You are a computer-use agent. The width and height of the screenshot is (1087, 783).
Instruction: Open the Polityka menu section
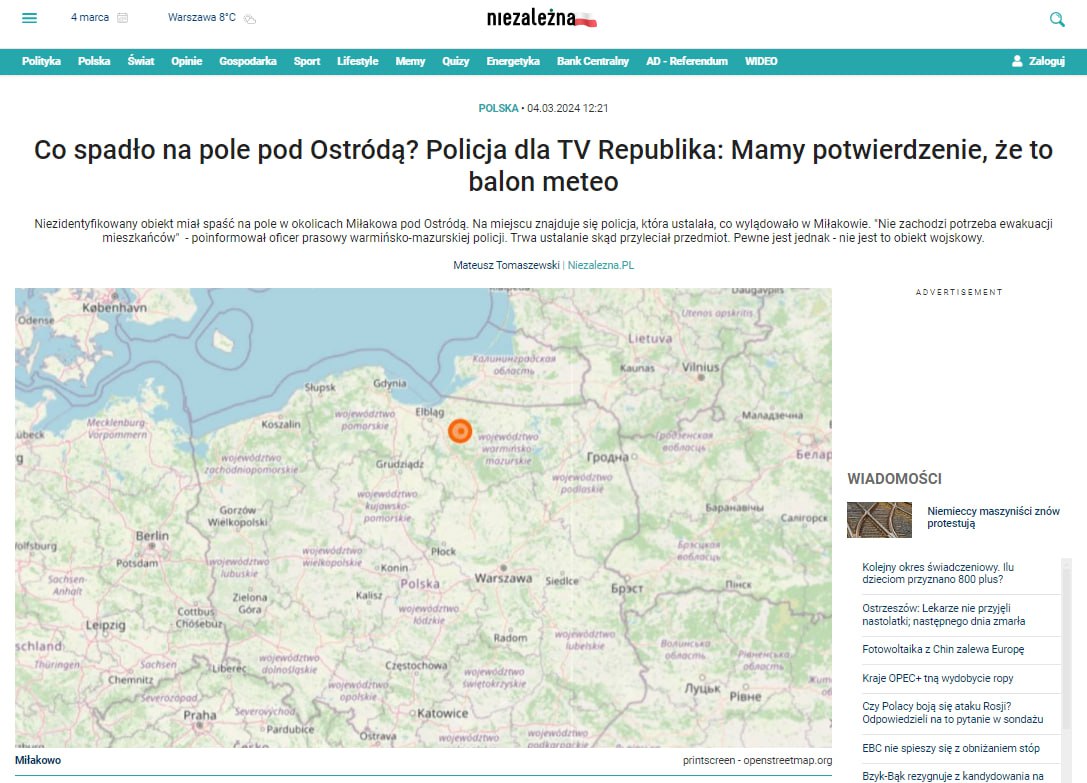pos(41,61)
